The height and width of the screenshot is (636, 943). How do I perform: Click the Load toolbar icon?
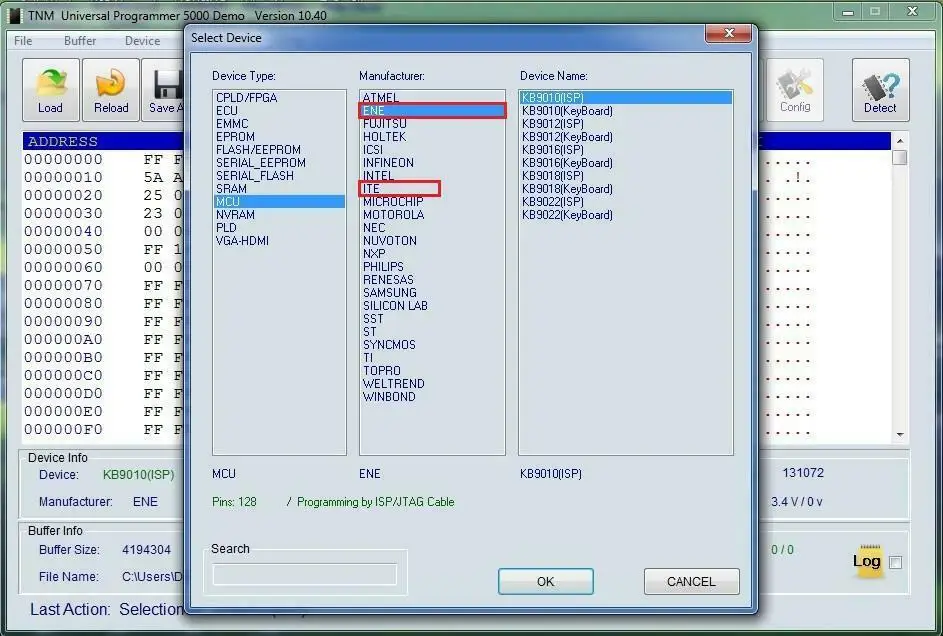pyautogui.click(x=51, y=90)
